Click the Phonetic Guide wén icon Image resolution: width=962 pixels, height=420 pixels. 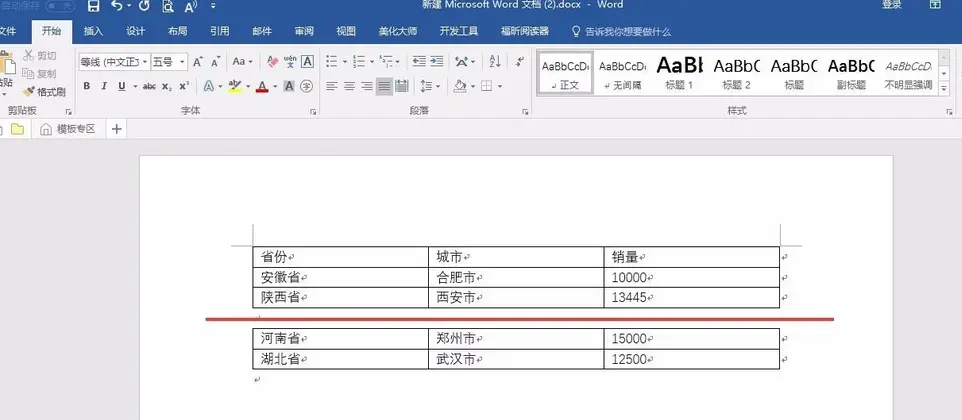pos(290,62)
